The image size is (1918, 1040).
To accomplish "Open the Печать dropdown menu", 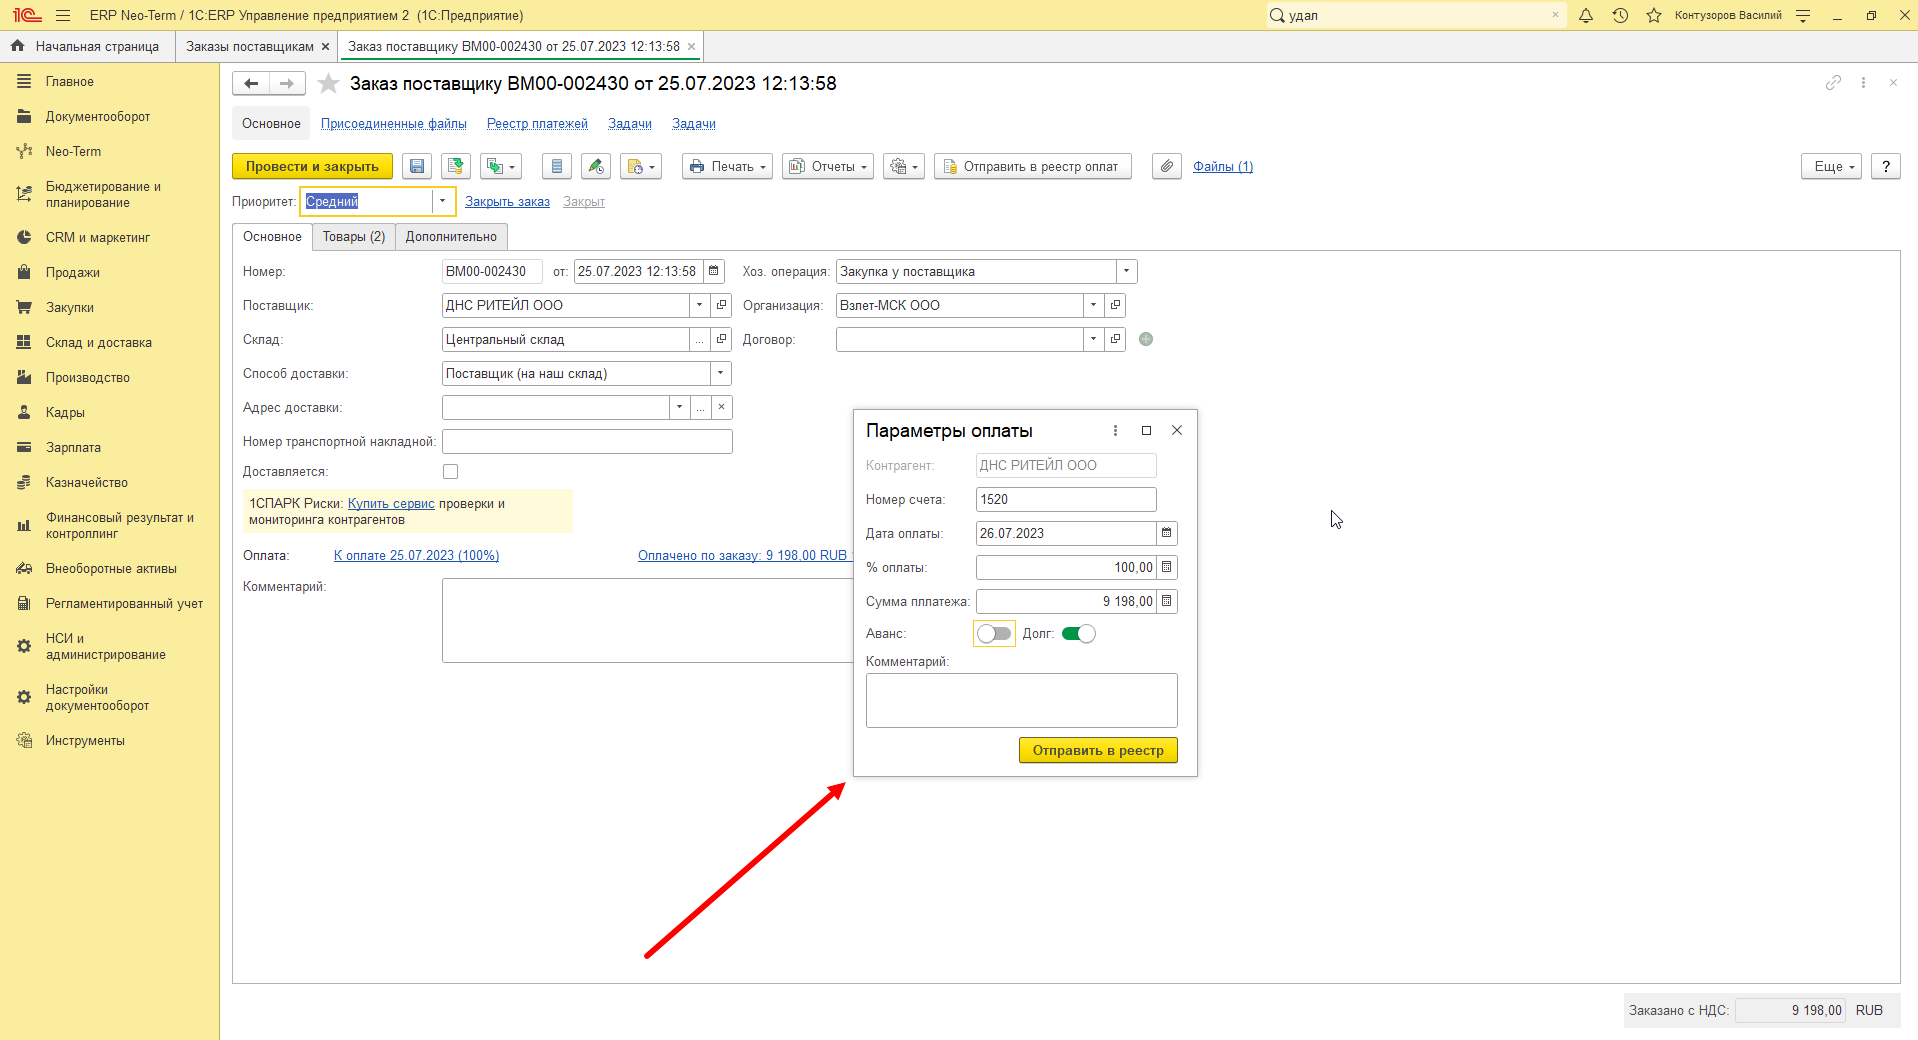I will pos(727,167).
